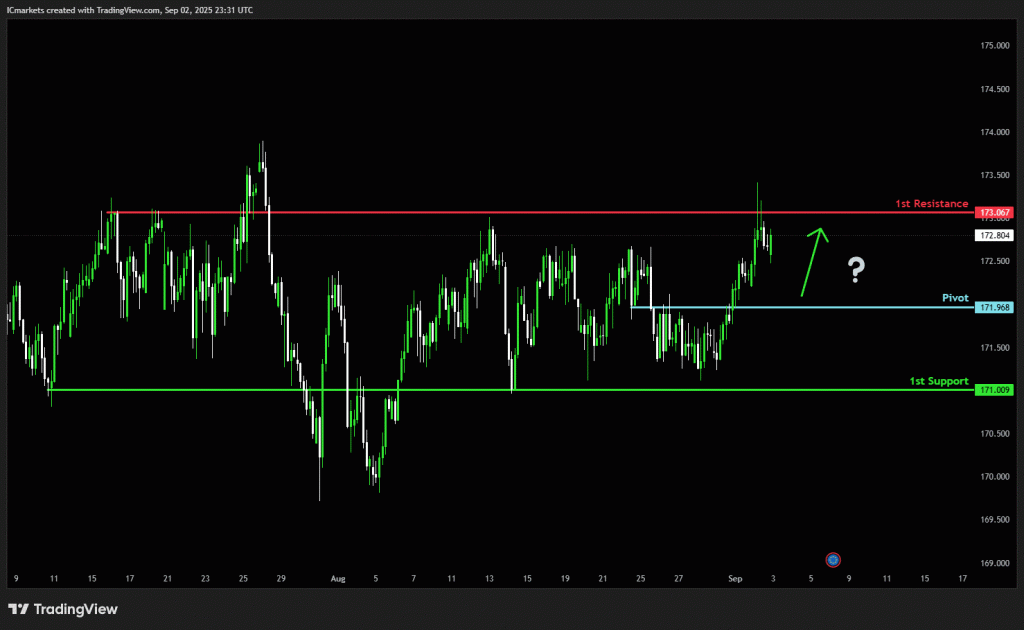Click the 1st Support label
This screenshot has height=630, width=1024.
(x=938, y=381)
